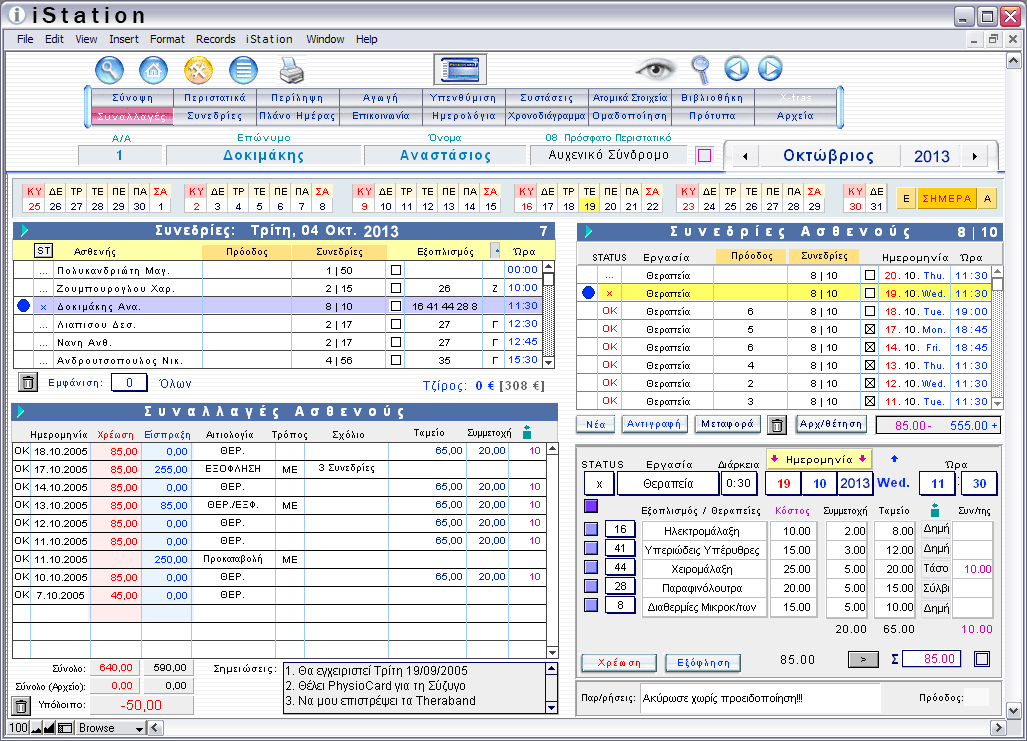Switch to the Χρονοδιάγραμμα tab
Viewport: 1027px width, 741px height.
click(x=547, y=116)
